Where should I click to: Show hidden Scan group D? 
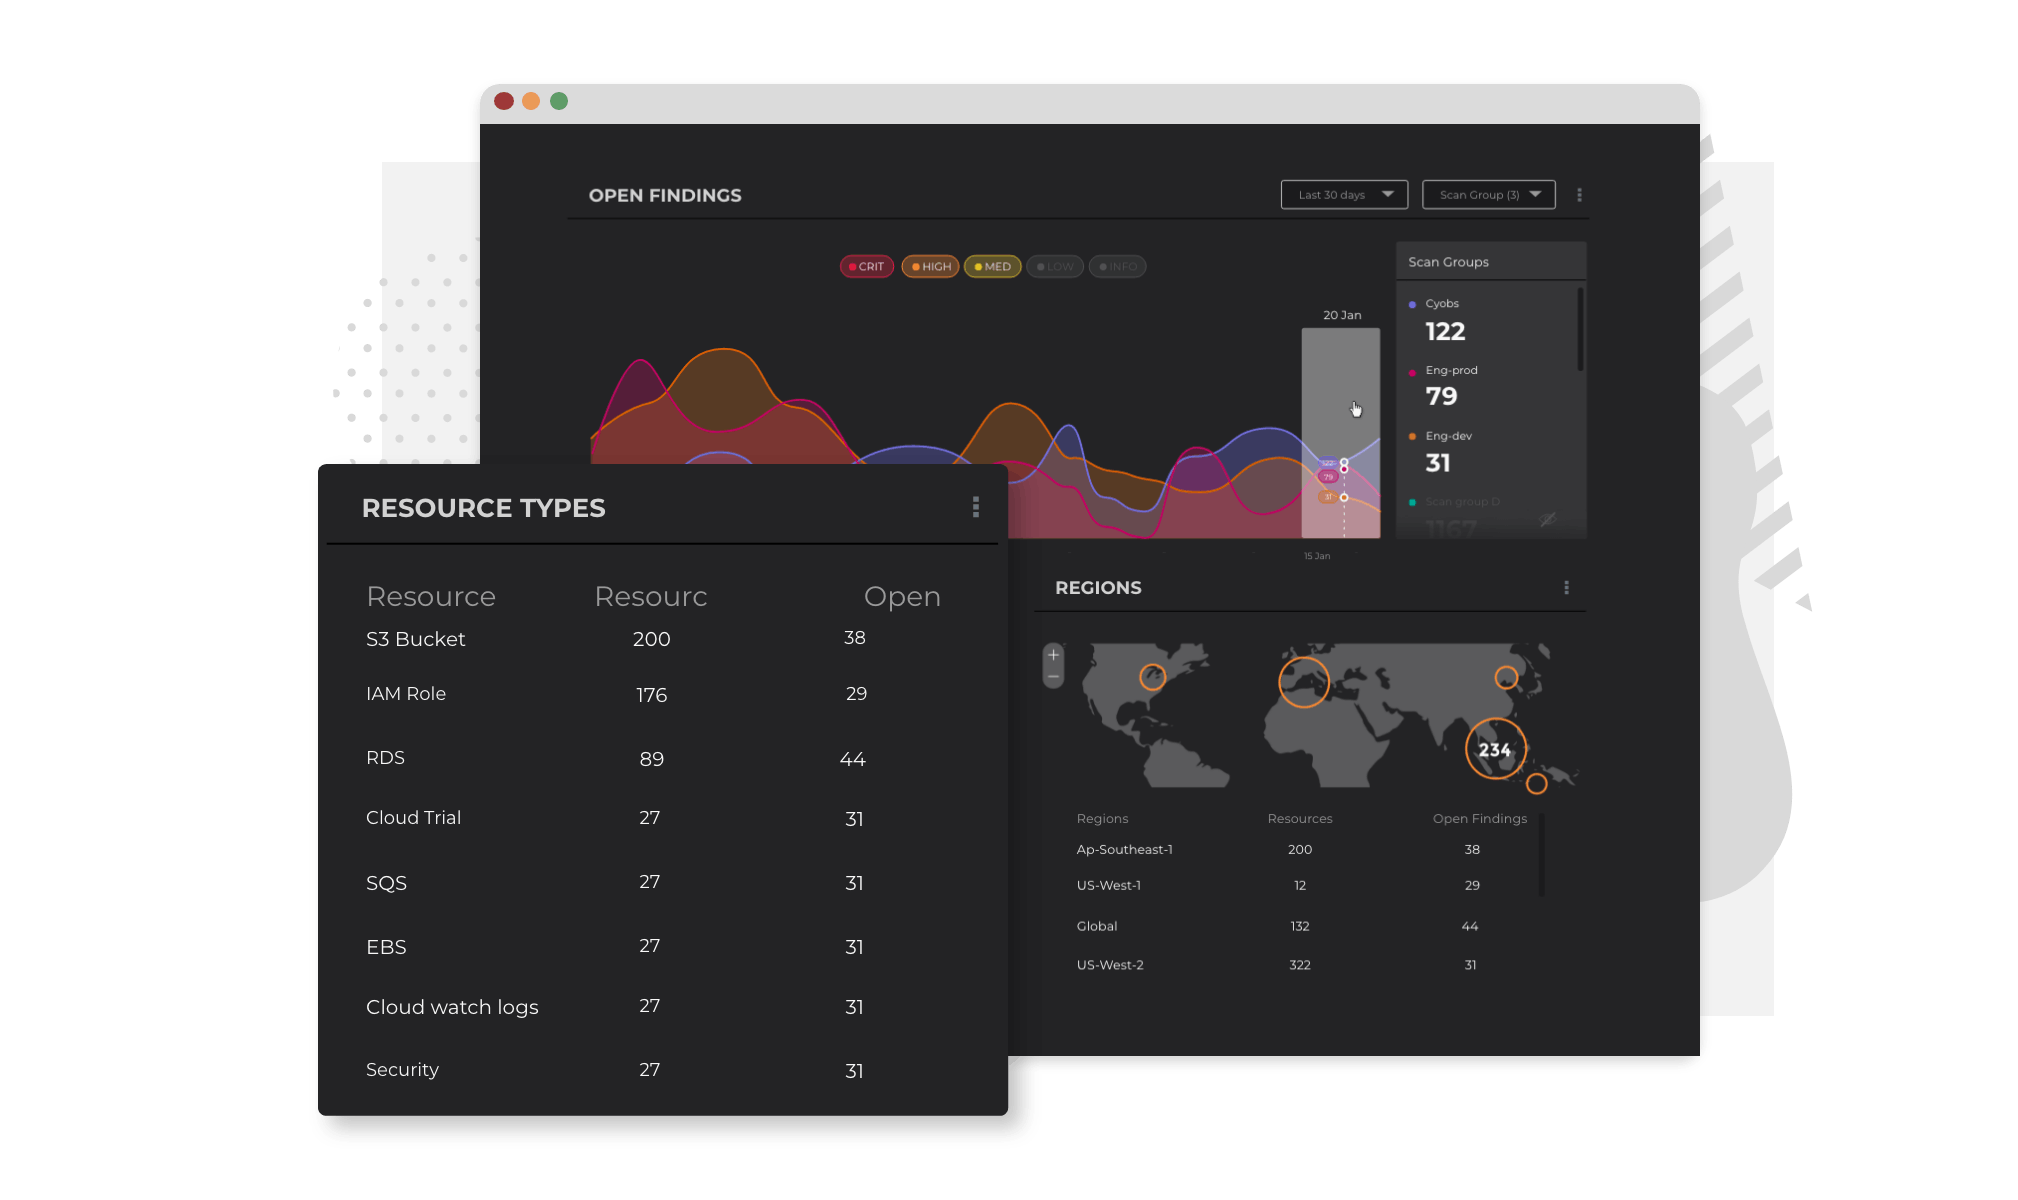pos(1547,519)
